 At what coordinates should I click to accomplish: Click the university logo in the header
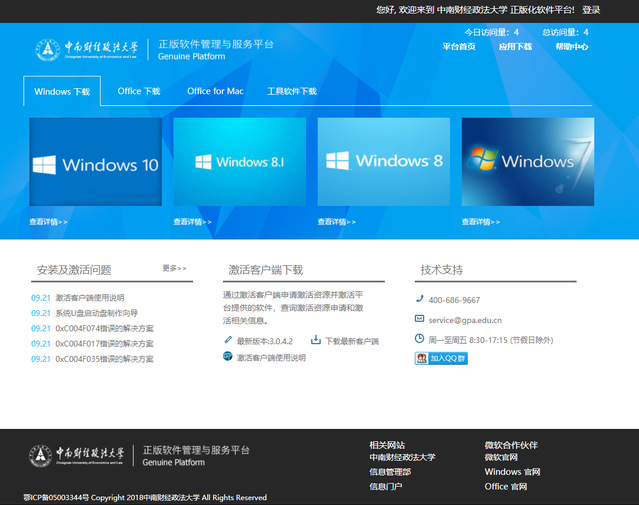point(87,49)
